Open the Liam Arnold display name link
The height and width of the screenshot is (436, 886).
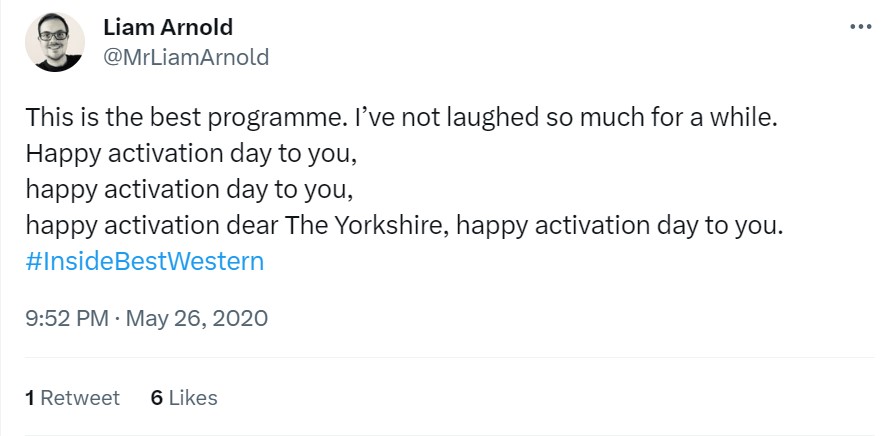tap(168, 26)
